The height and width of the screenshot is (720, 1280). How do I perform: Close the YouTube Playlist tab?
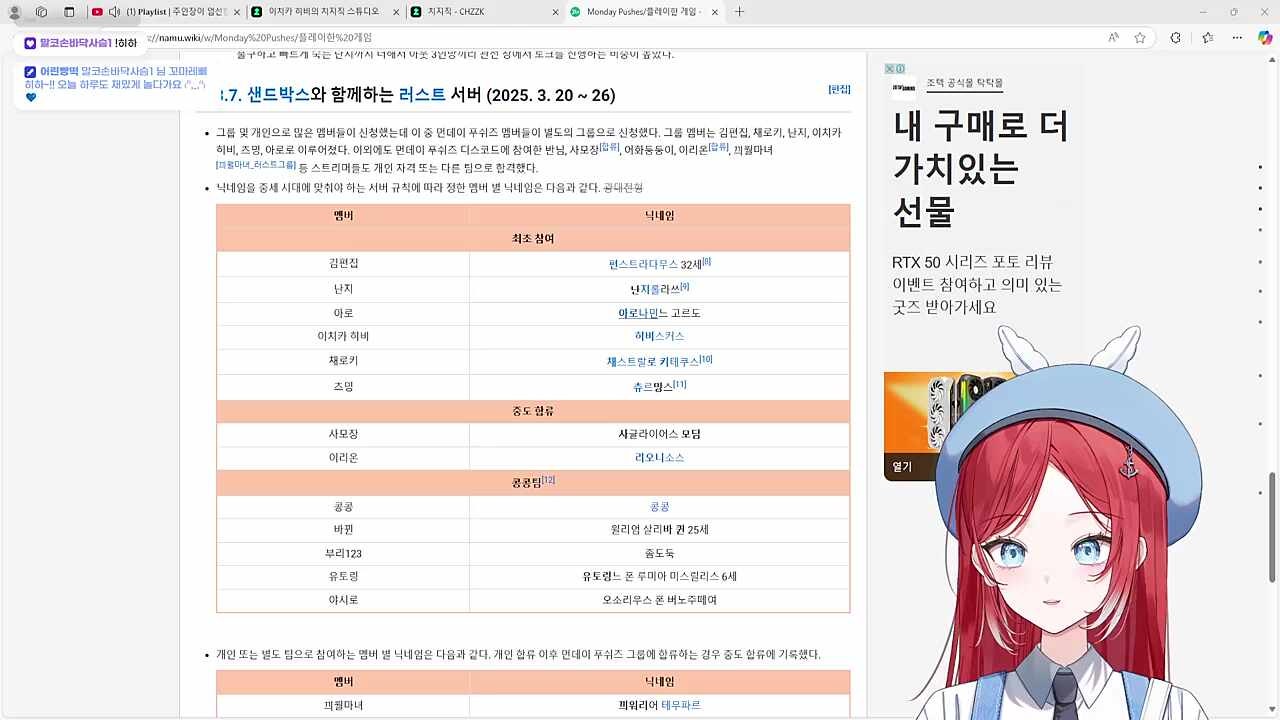(x=236, y=12)
